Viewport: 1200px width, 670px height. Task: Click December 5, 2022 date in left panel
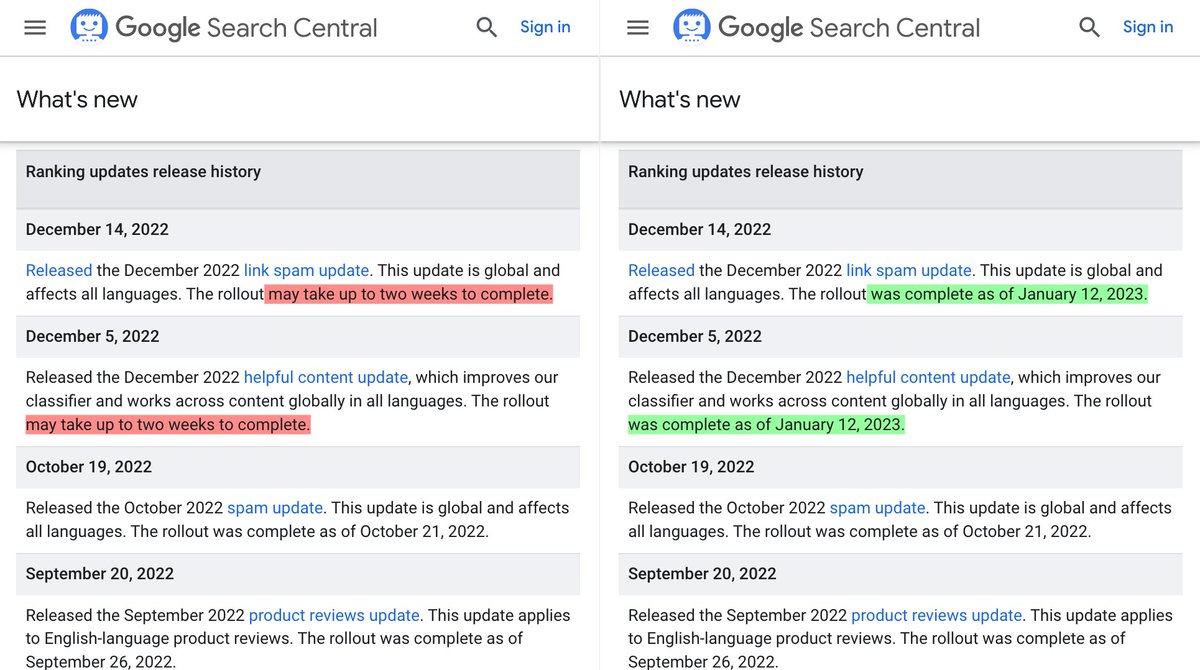click(x=93, y=336)
